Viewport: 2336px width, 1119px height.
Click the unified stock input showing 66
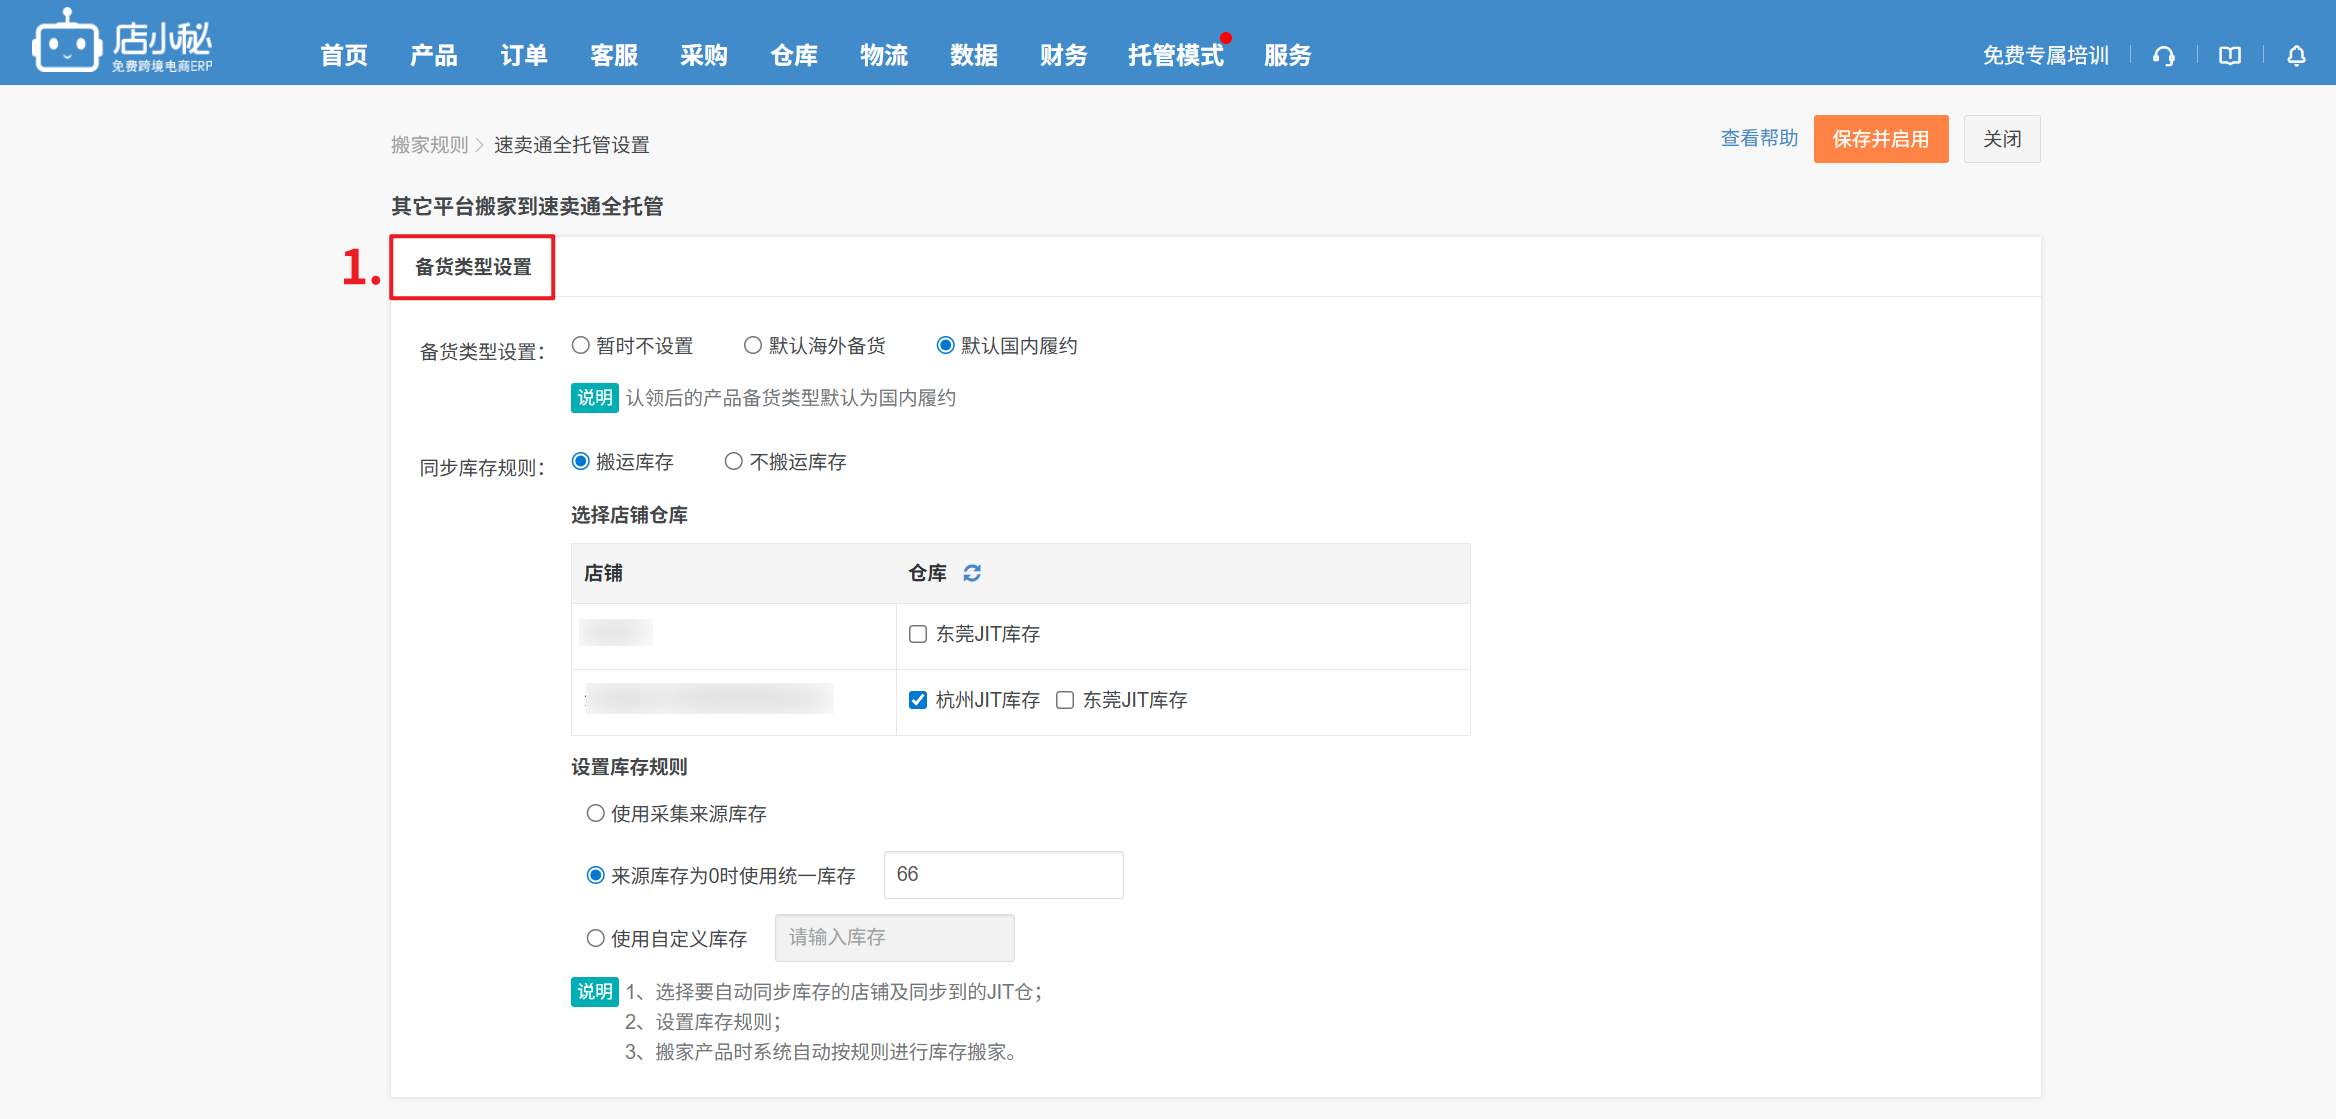(1003, 875)
